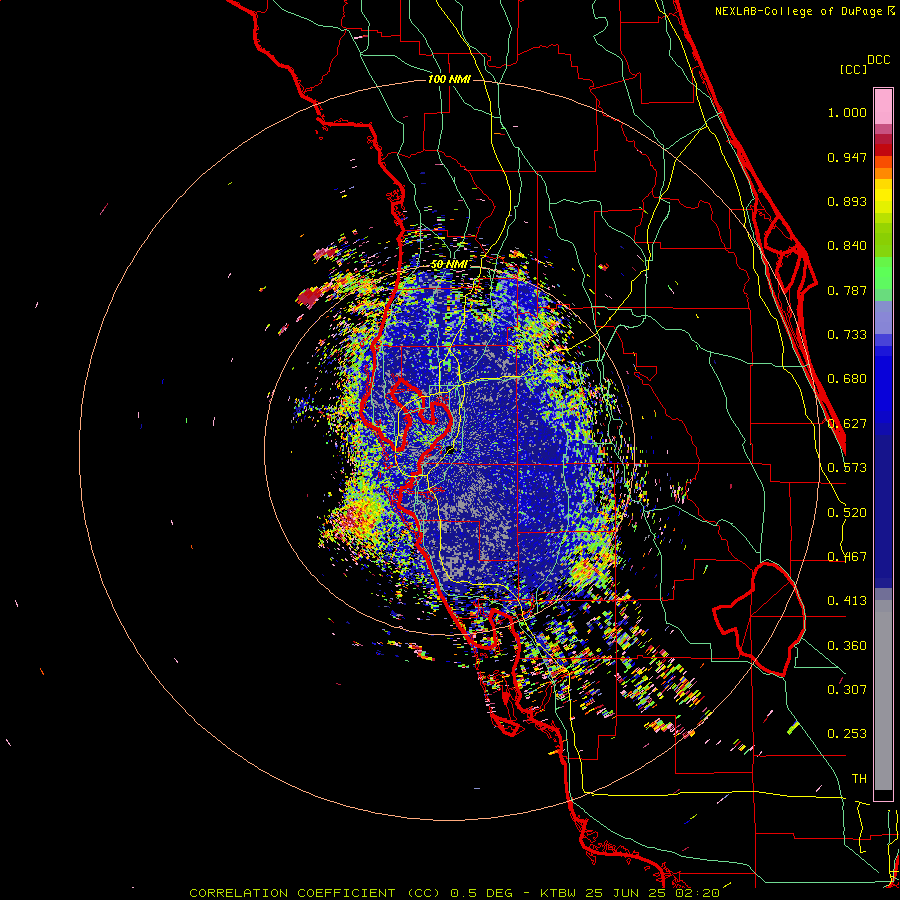The image size is (900, 900).
Task: Select the 0.893 scale value
Action: point(847,201)
